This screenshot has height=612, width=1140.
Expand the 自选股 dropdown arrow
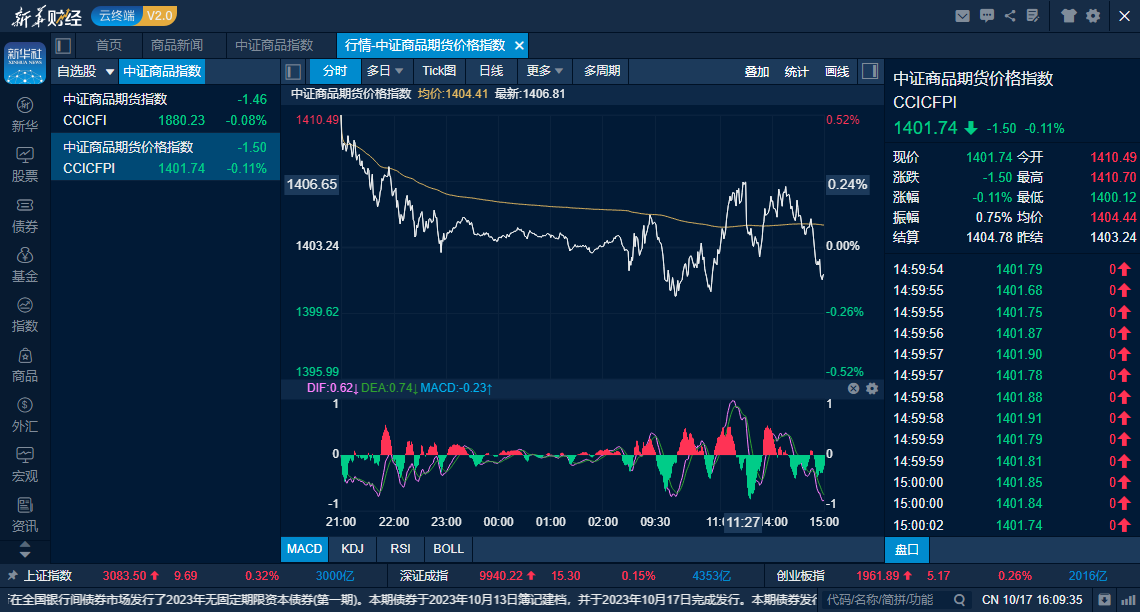(x=110, y=72)
